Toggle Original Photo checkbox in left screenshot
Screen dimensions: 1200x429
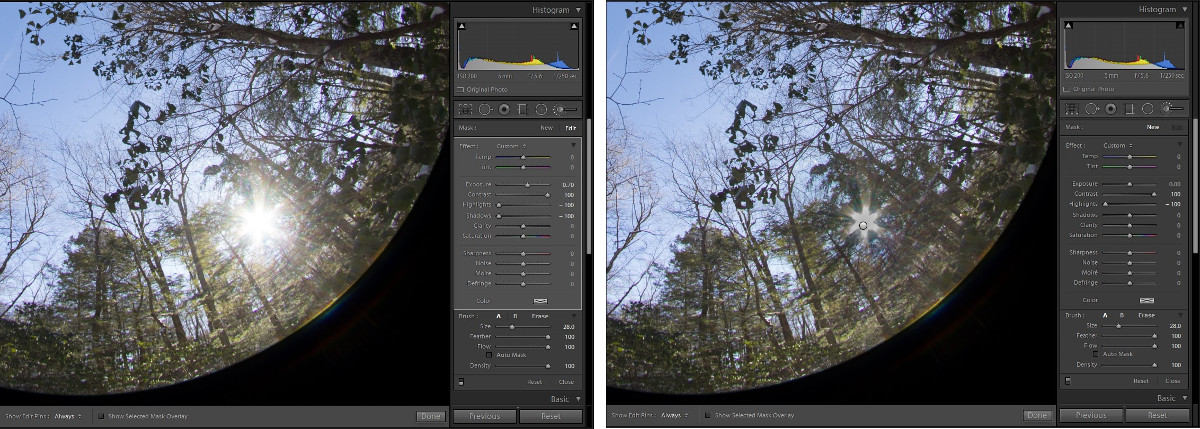461,89
